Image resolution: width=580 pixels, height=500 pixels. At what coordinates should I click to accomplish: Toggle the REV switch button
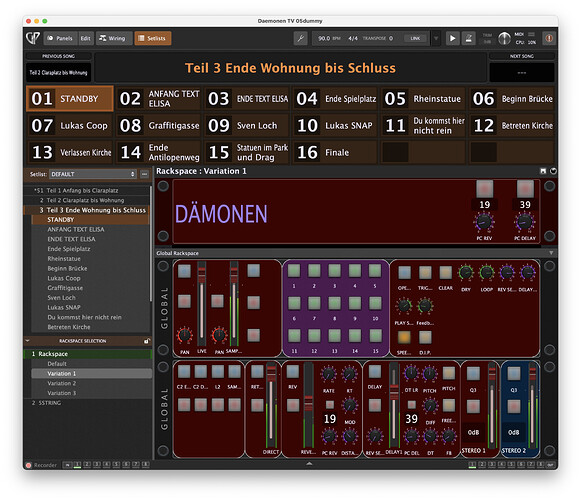click(293, 372)
